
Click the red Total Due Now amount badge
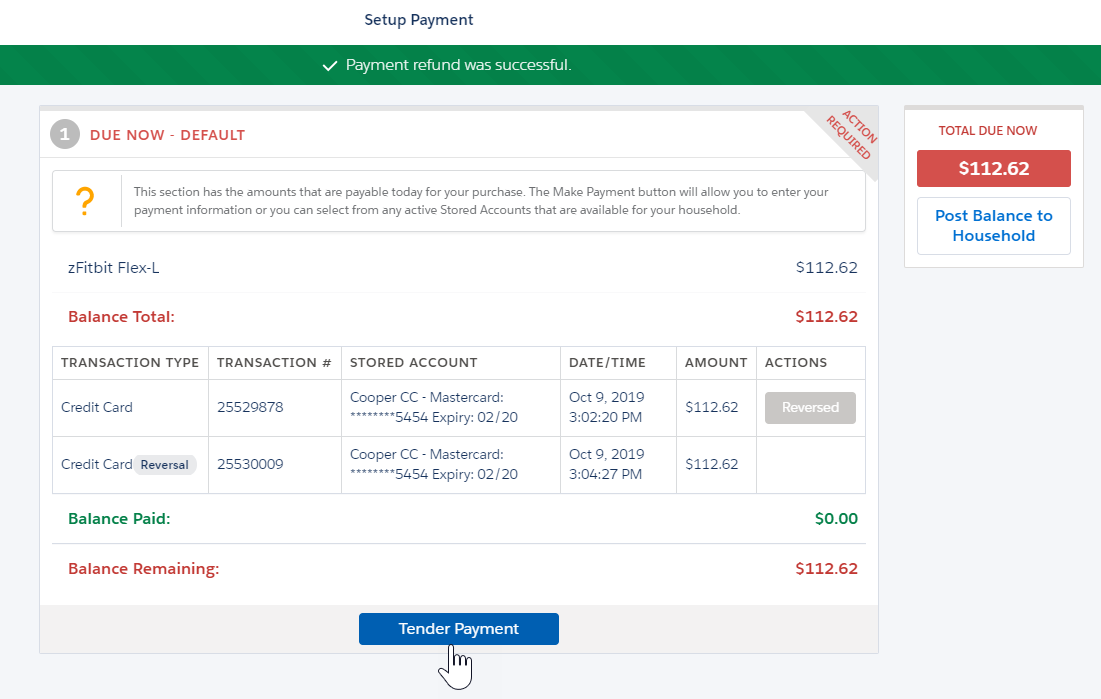tap(993, 168)
